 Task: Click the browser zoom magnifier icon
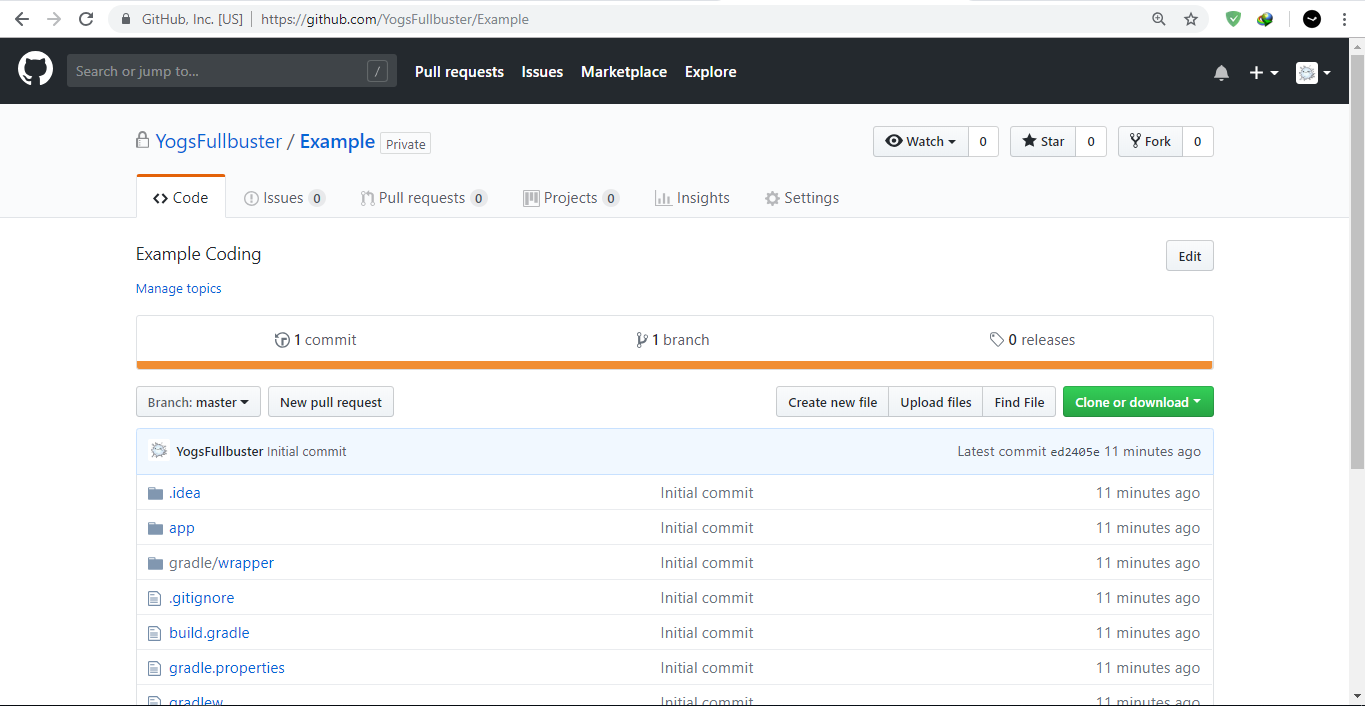[1159, 19]
